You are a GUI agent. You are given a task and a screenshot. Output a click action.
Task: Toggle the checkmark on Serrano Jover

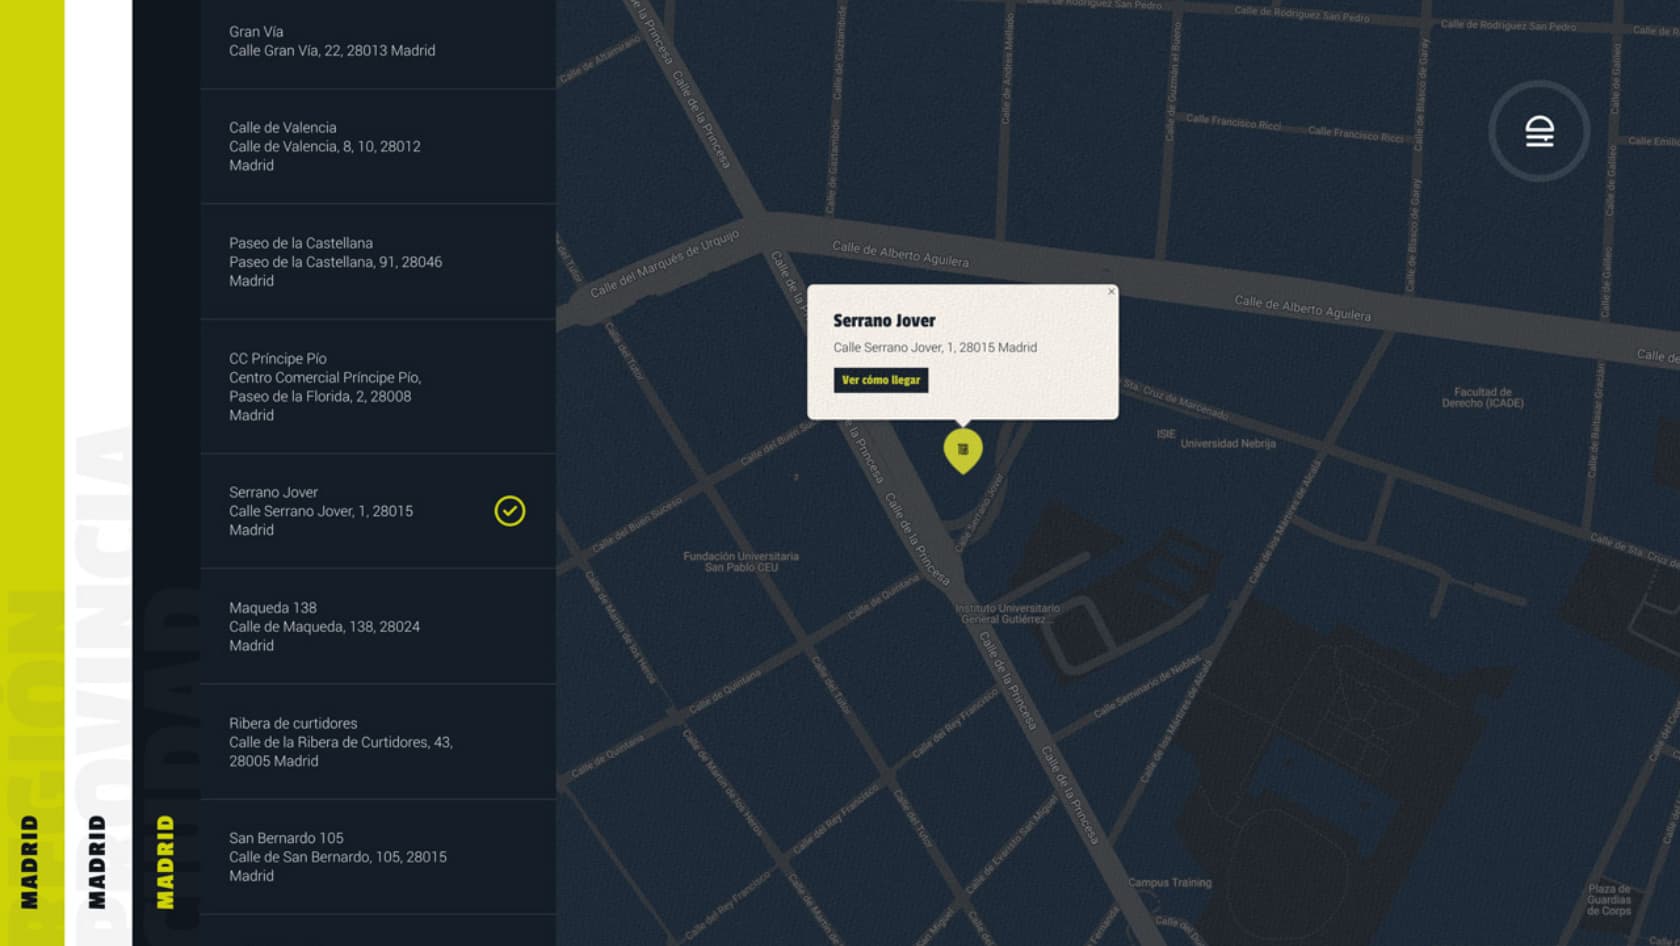(x=510, y=511)
